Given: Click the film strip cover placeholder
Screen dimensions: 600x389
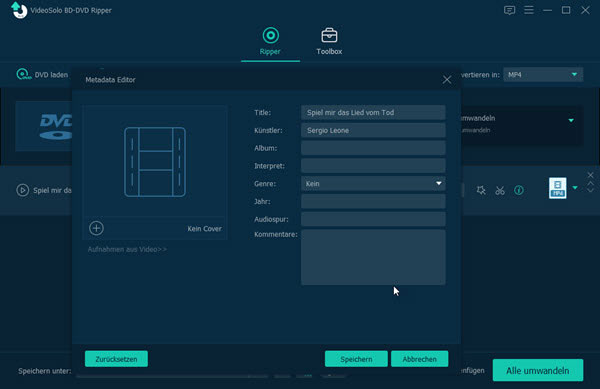Looking at the screenshot, I should [x=155, y=162].
